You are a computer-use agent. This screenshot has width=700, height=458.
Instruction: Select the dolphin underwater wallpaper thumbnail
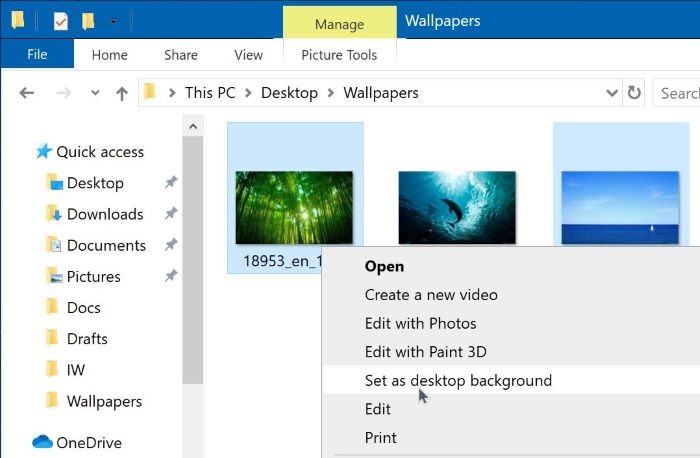[x=457, y=206]
